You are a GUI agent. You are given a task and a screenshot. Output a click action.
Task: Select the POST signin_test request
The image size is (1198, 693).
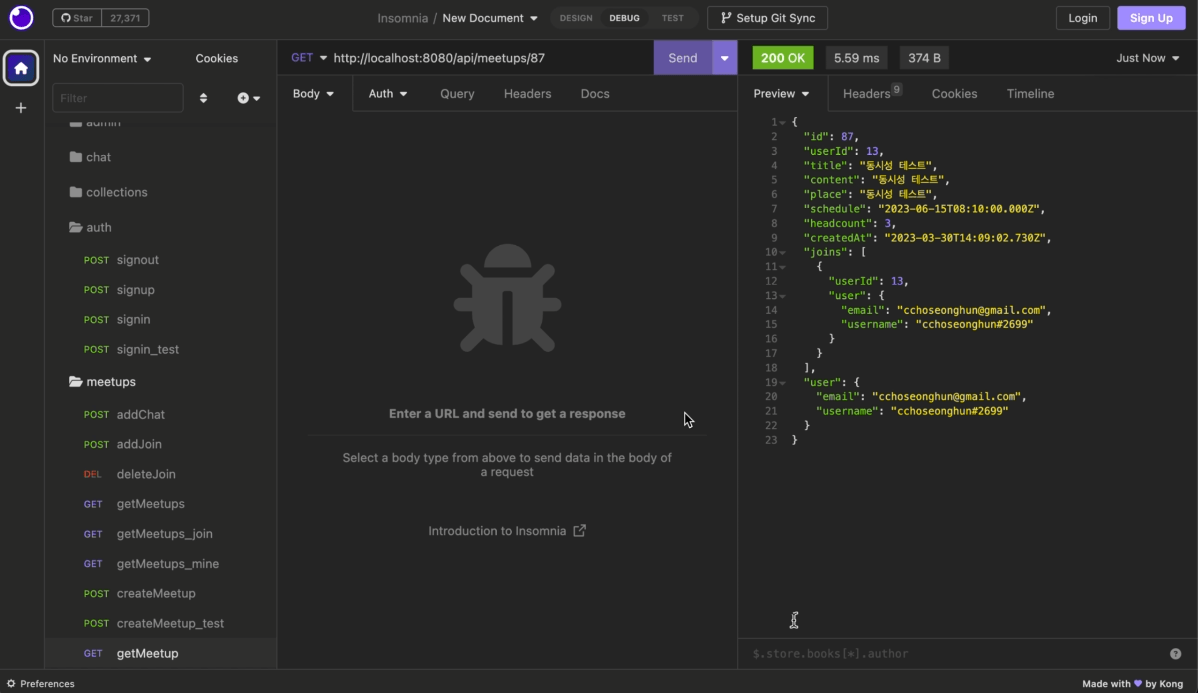[x=160, y=349]
